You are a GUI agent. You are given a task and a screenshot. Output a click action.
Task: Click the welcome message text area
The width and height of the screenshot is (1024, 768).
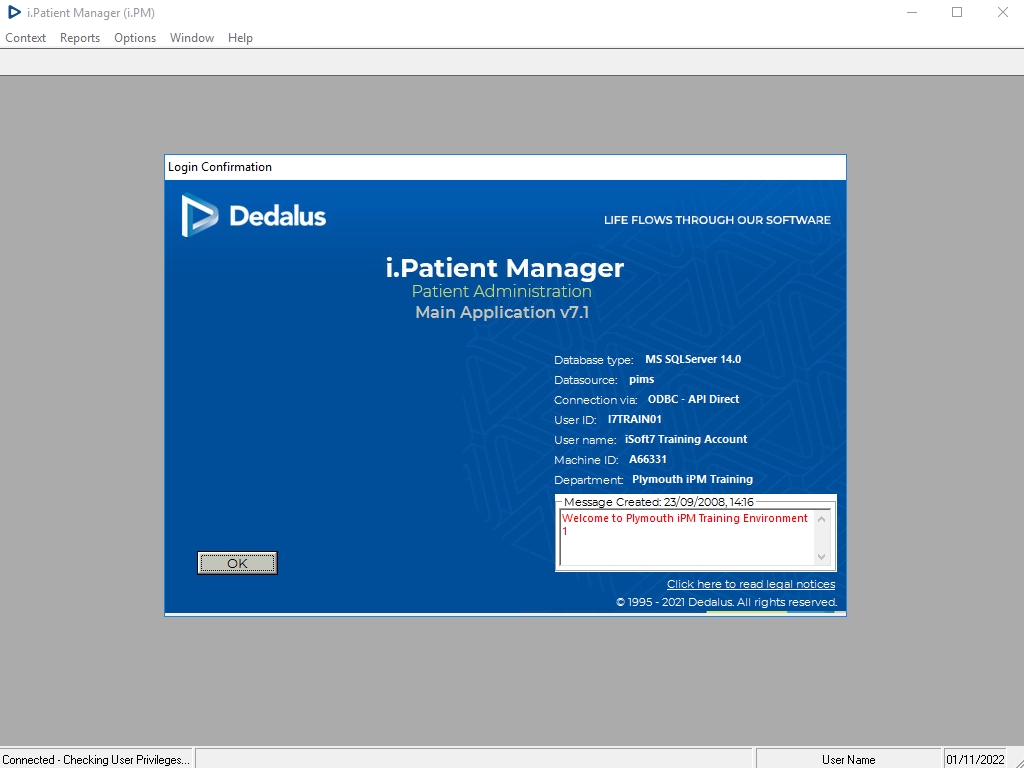pos(688,537)
